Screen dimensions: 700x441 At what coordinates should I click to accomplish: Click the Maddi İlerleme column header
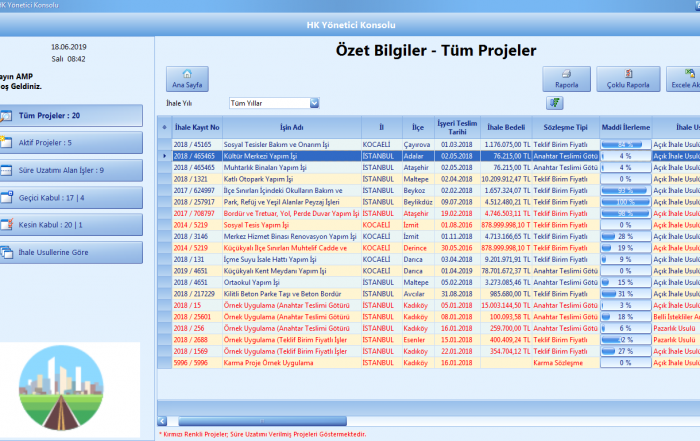624,128
